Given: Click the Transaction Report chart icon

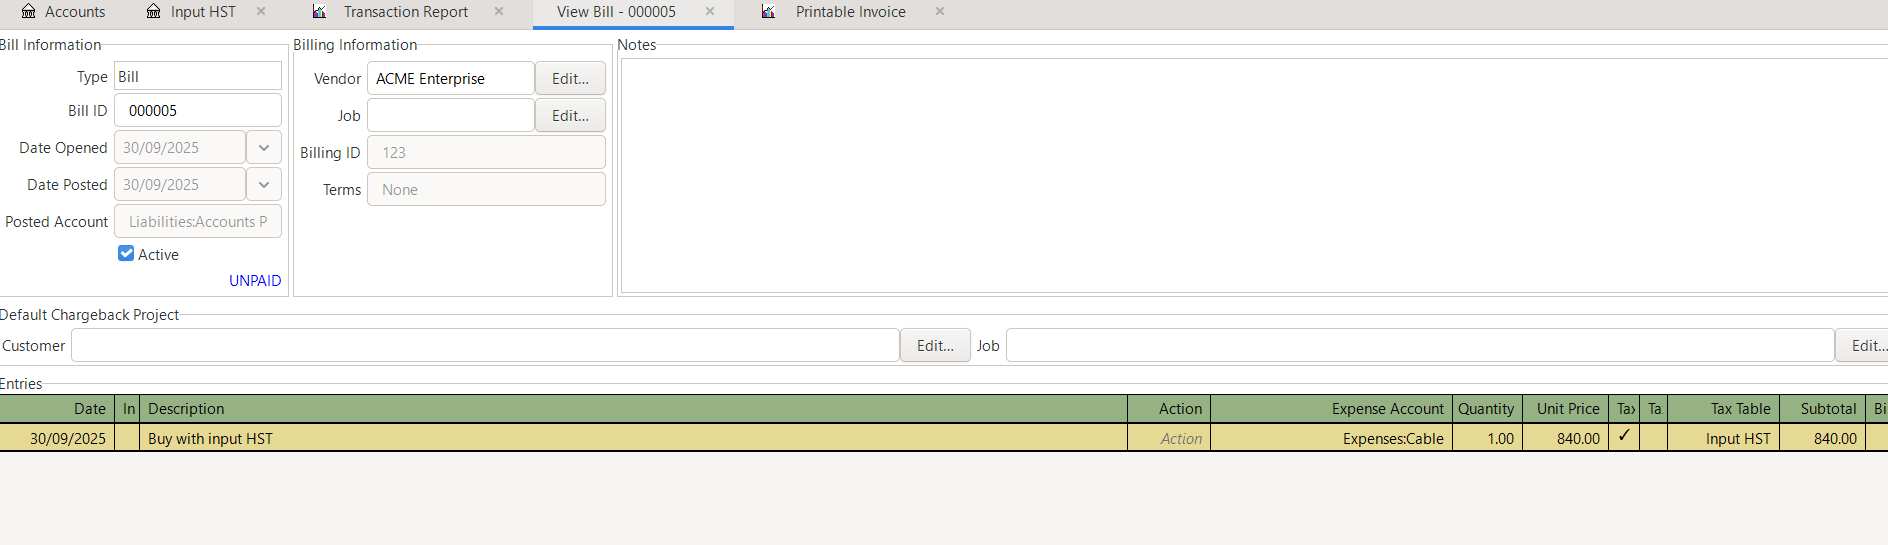Looking at the screenshot, I should (319, 12).
